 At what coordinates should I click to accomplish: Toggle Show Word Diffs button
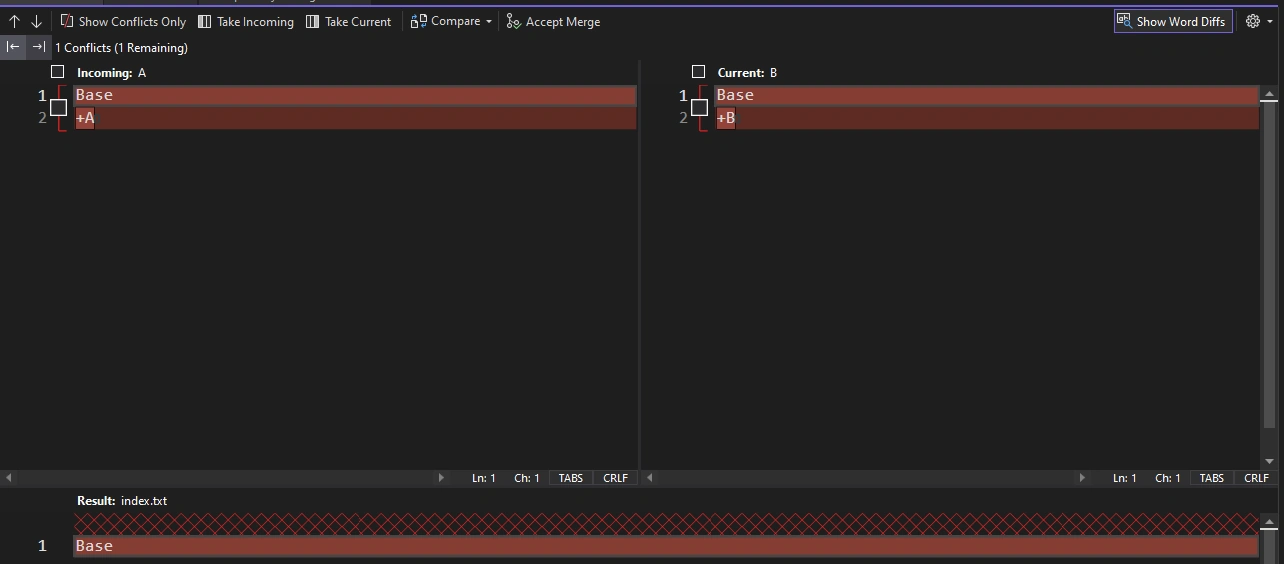(x=1173, y=21)
